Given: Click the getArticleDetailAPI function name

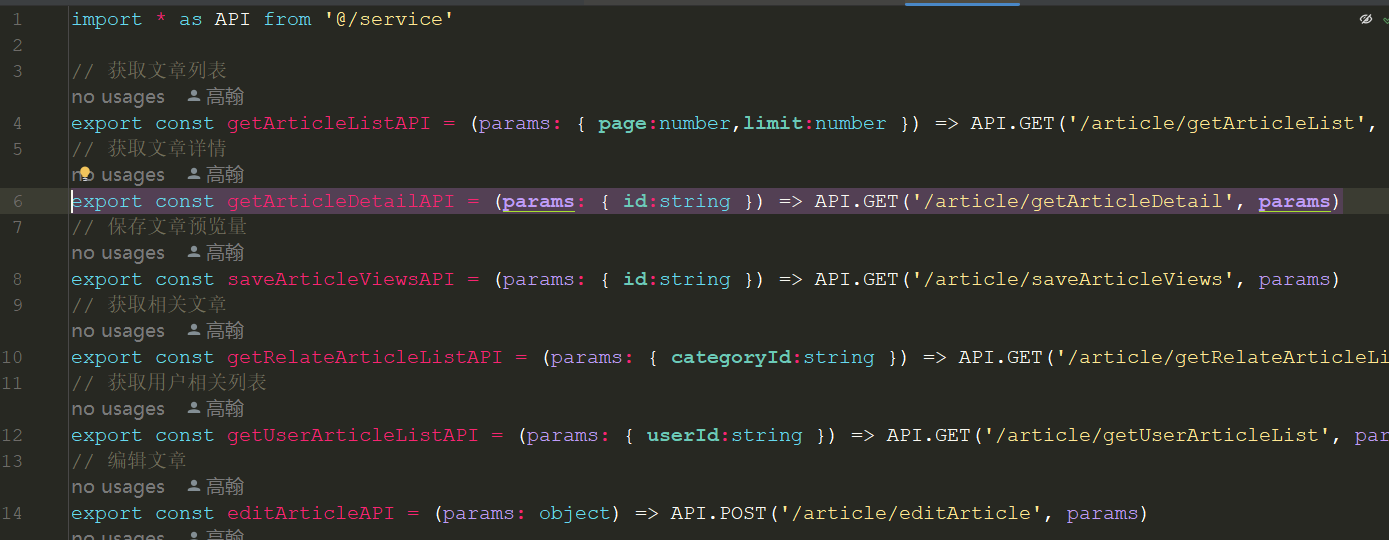Looking at the screenshot, I should coord(341,201).
